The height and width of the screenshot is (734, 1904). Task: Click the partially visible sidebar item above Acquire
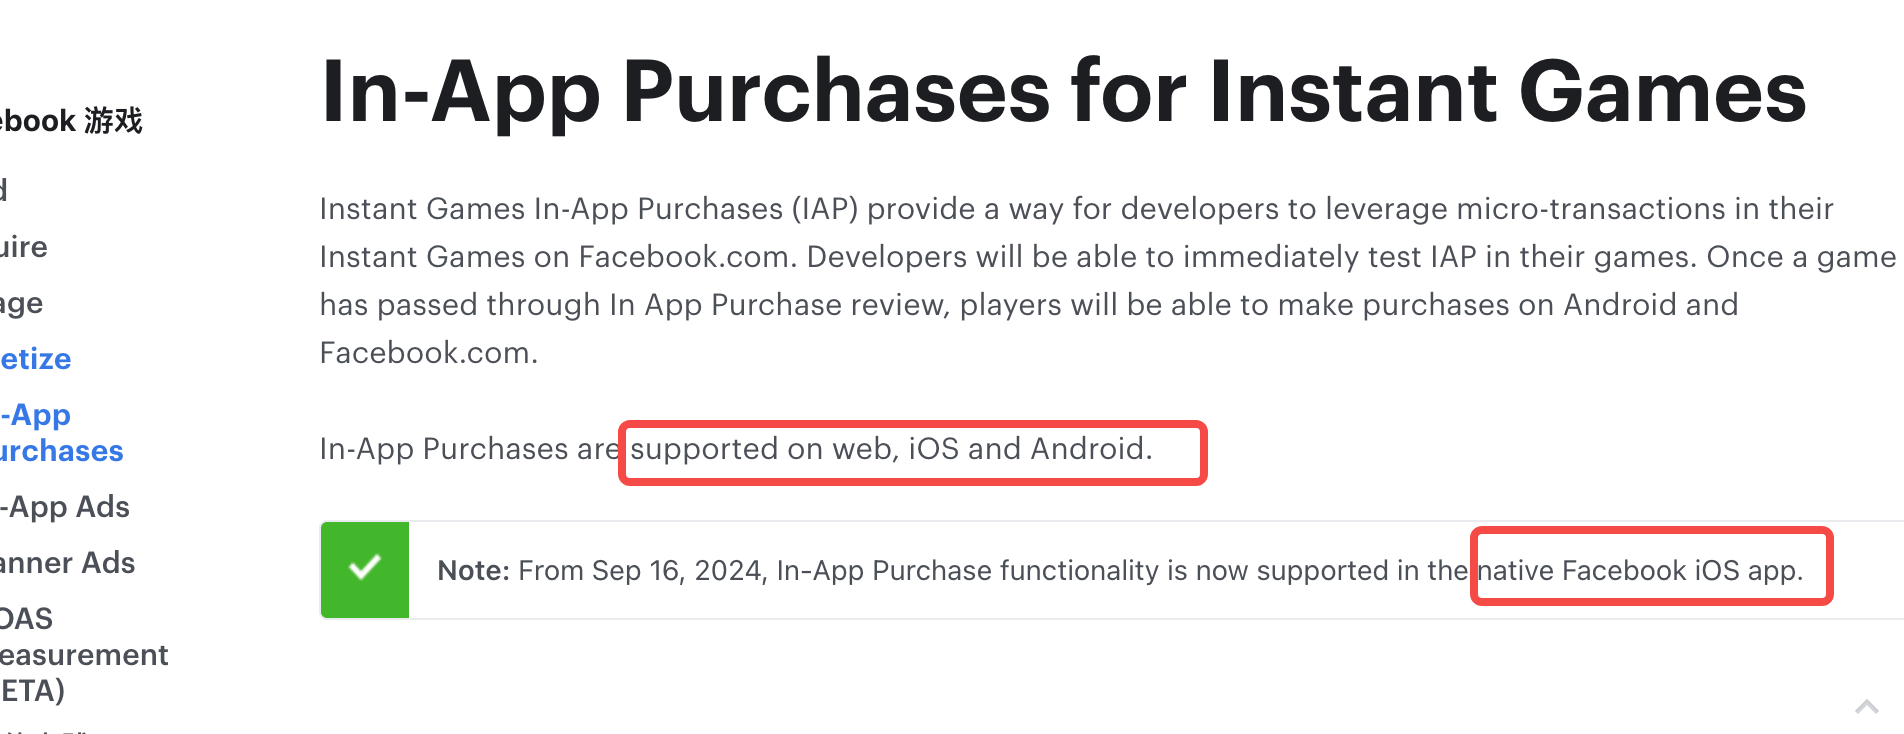10,190
